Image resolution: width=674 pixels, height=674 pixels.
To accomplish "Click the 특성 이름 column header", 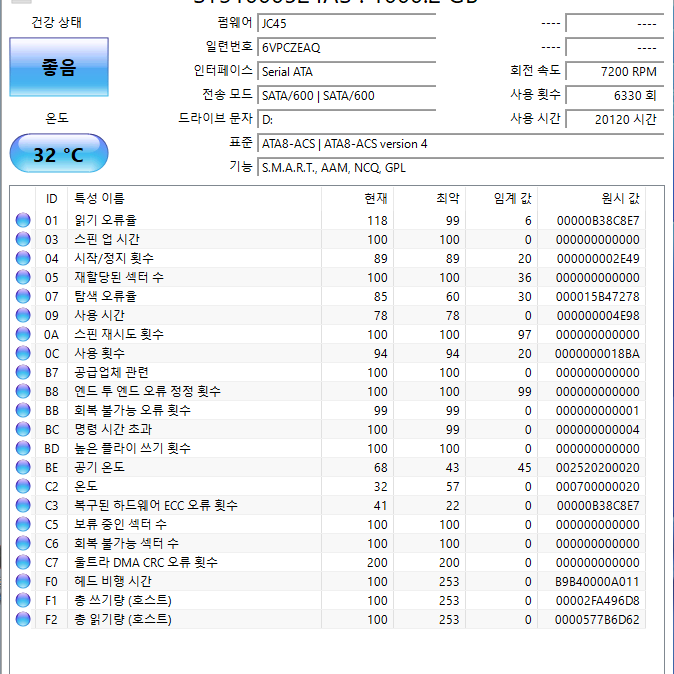I will (x=194, y=199).
